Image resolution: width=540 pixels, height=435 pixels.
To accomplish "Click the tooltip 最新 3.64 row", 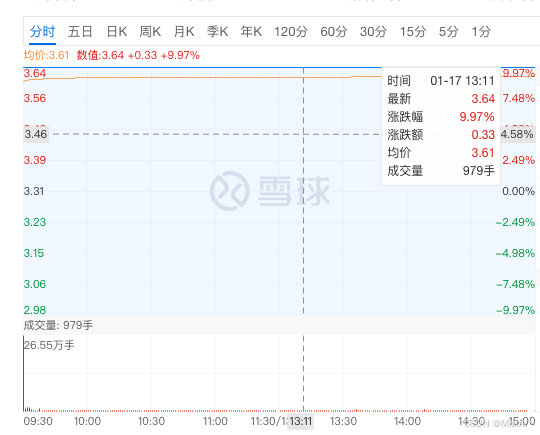I will tap(441, 99).
